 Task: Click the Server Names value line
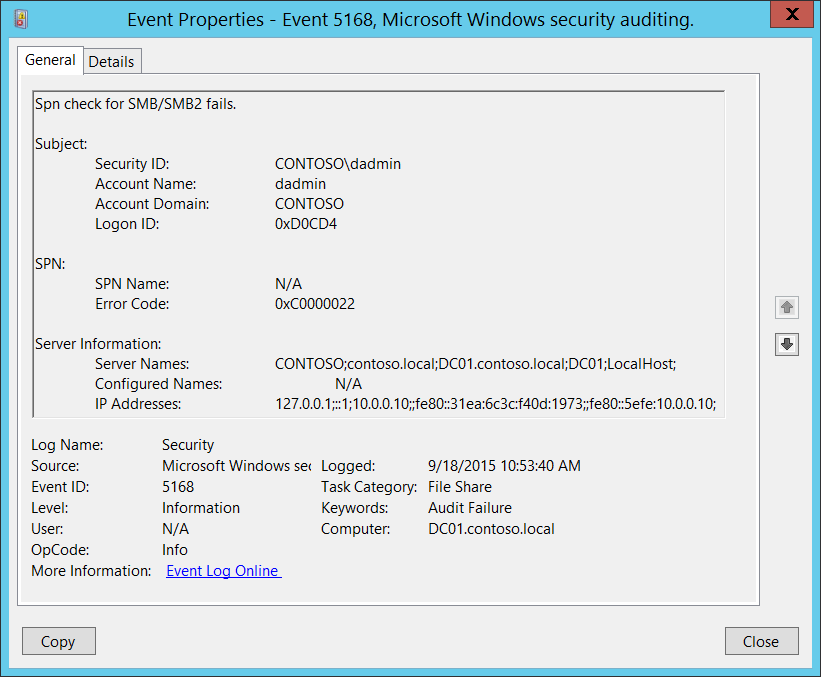[x=475, y=364]
